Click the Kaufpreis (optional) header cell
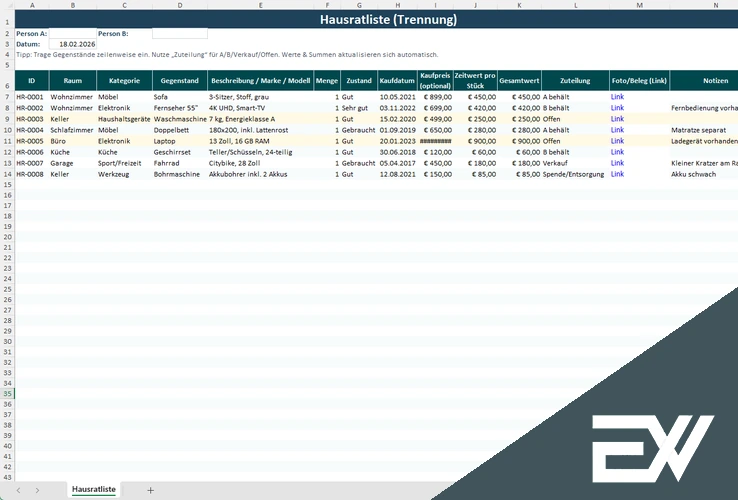Image resolution: width=738 pixels, height=500 pixels. click(x=435, y=81)
